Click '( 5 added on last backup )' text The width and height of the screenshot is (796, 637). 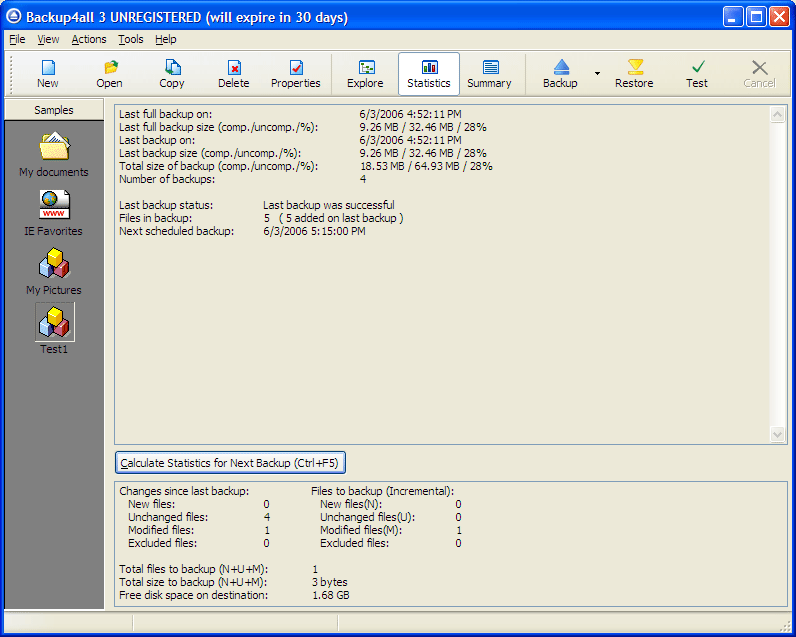(341, 218)
